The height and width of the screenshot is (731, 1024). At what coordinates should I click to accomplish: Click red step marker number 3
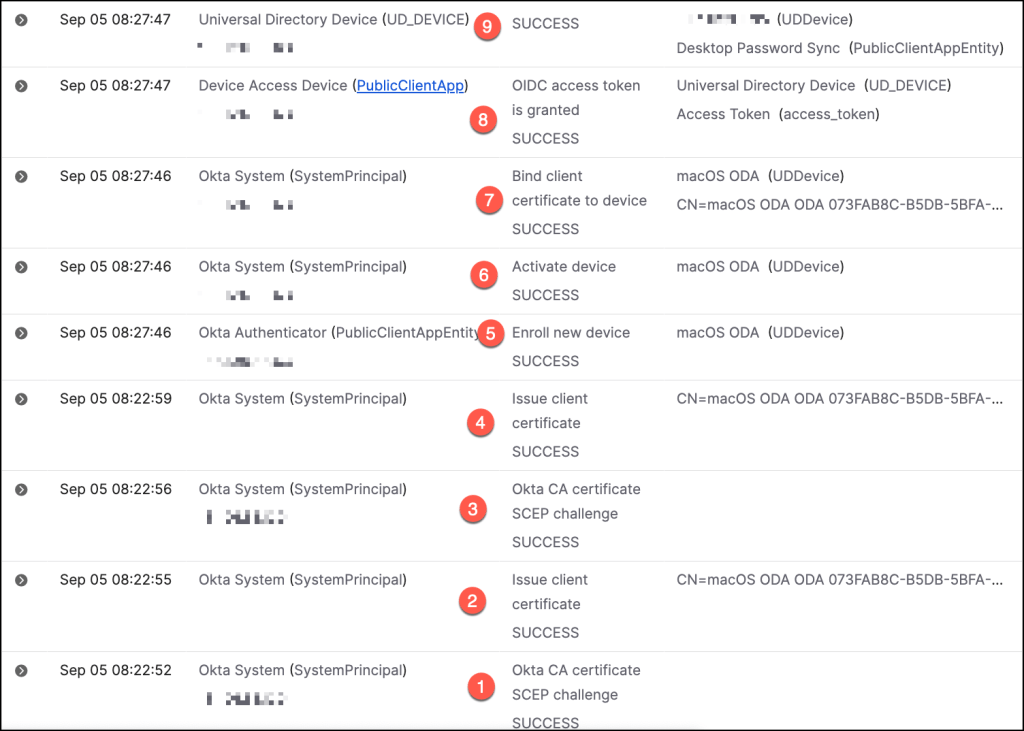pyautogui.click(x=472, y=510)
